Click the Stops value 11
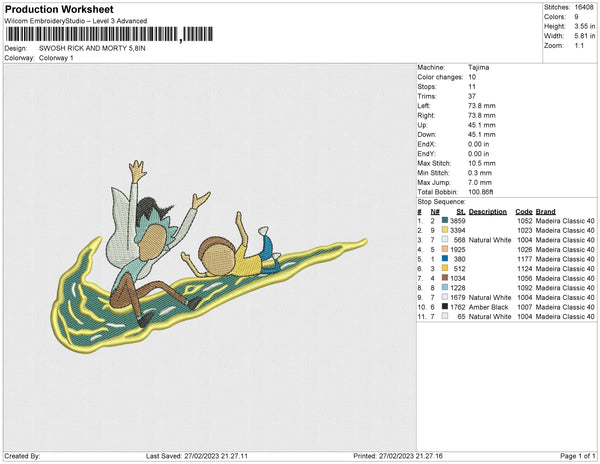Screen dimensions: 600x464 pos(471,86)
